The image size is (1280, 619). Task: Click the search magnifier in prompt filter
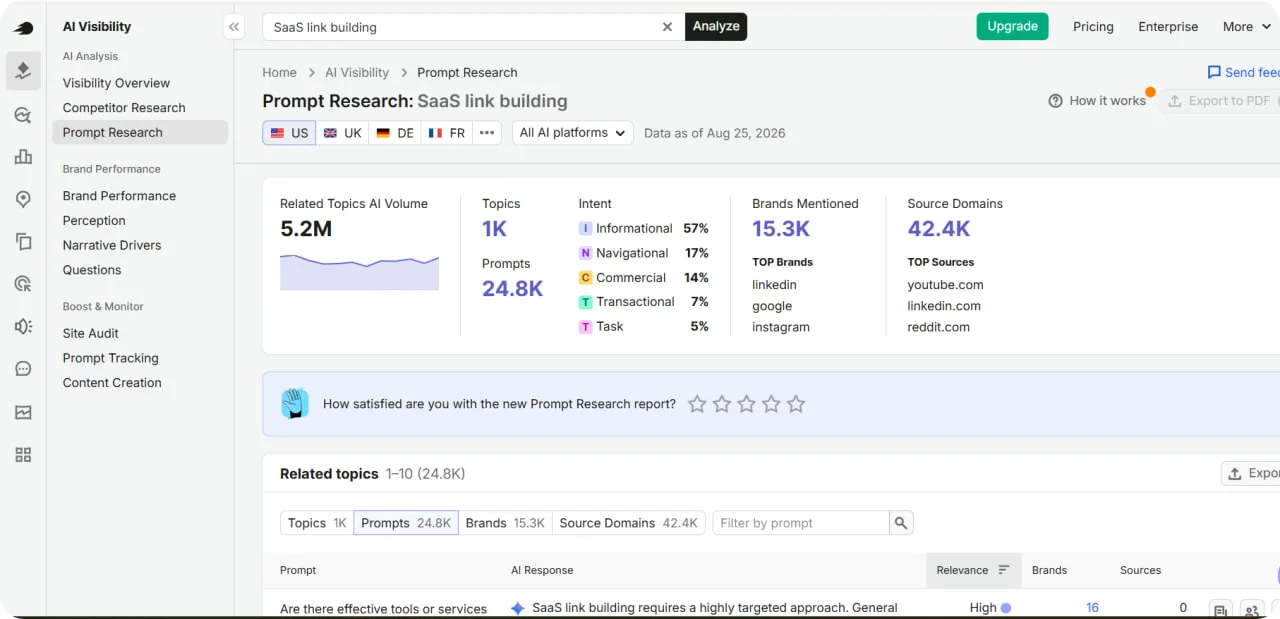point(901,523)
